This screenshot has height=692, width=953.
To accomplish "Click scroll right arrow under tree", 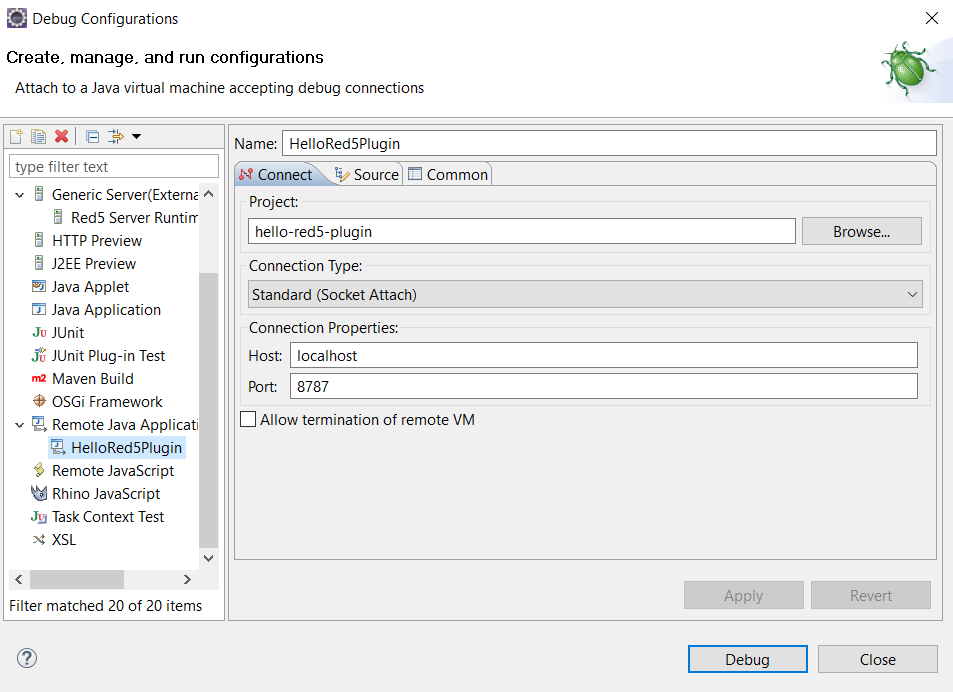I will [187, 580].
